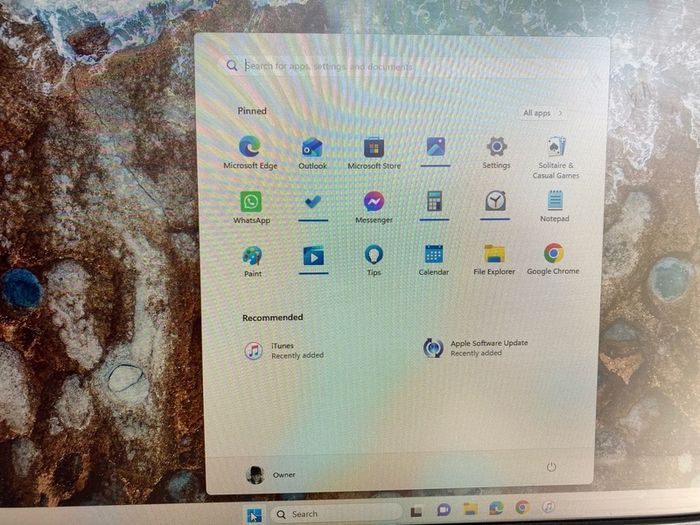
Task: Open iTunes on the taskbar
Action: click(548, 506)
